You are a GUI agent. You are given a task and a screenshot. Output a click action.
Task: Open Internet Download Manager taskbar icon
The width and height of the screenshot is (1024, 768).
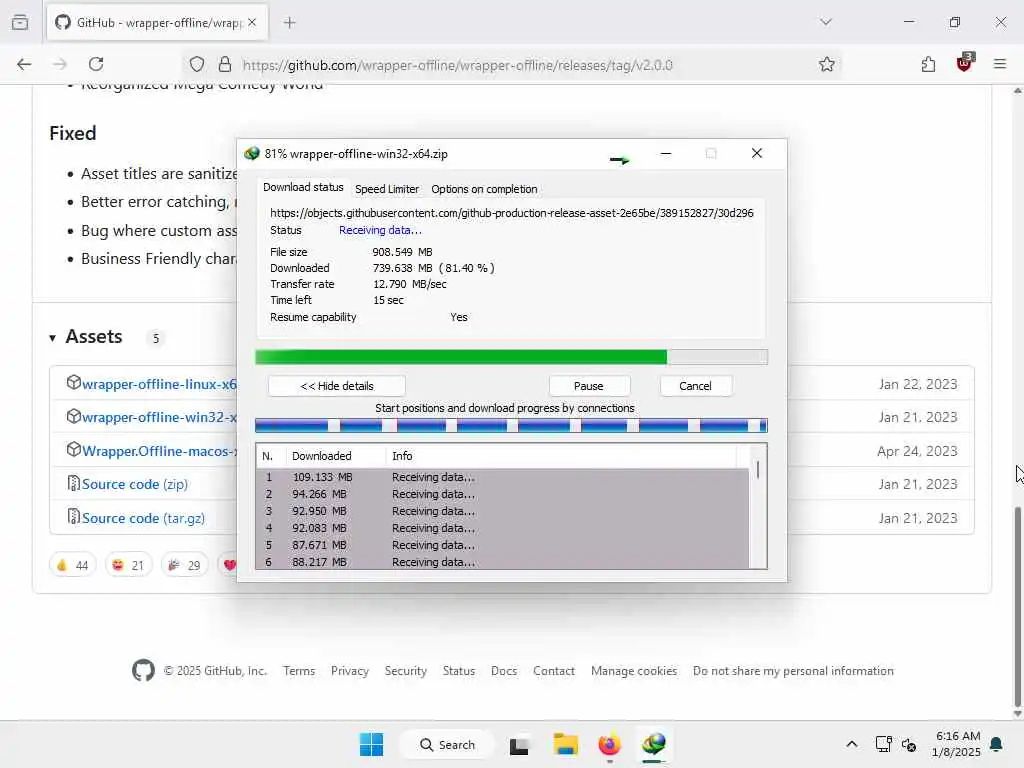pos(654,743)
